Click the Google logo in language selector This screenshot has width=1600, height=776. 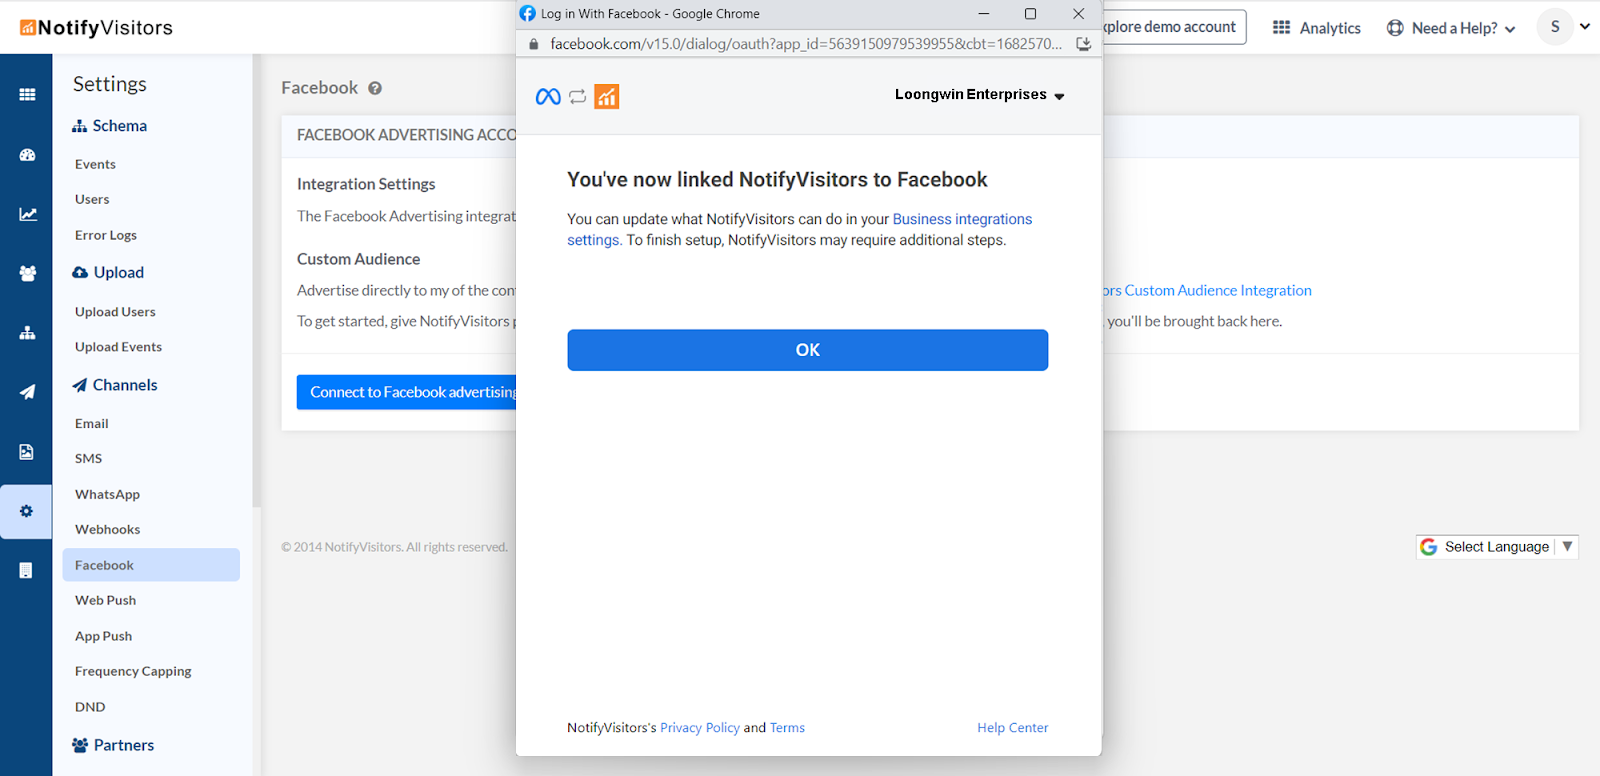click(1429, 547)
